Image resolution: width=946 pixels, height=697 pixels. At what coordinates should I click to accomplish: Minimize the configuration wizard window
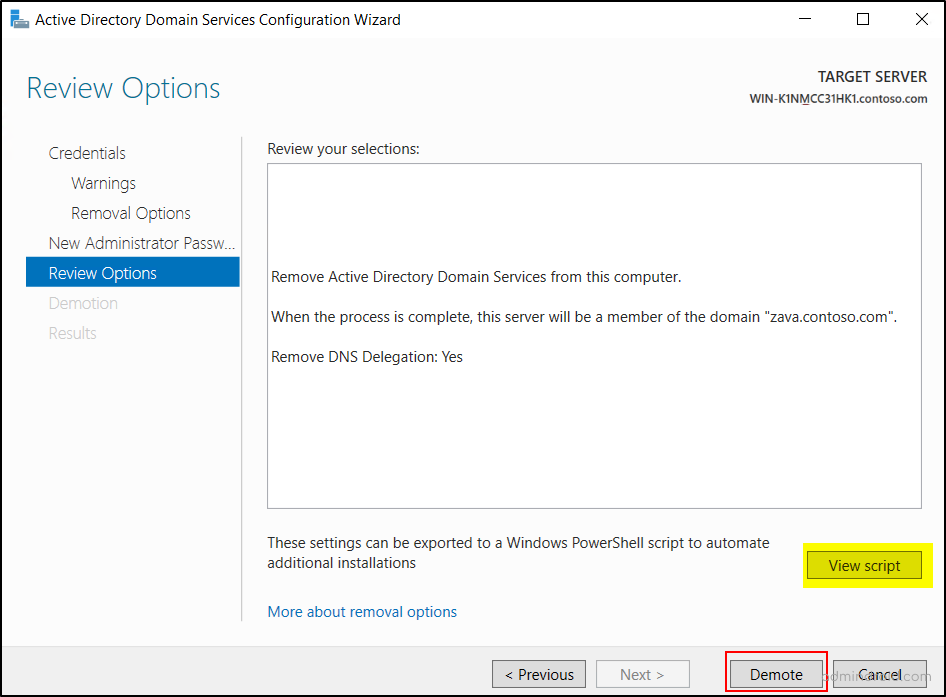pos(804,19)
